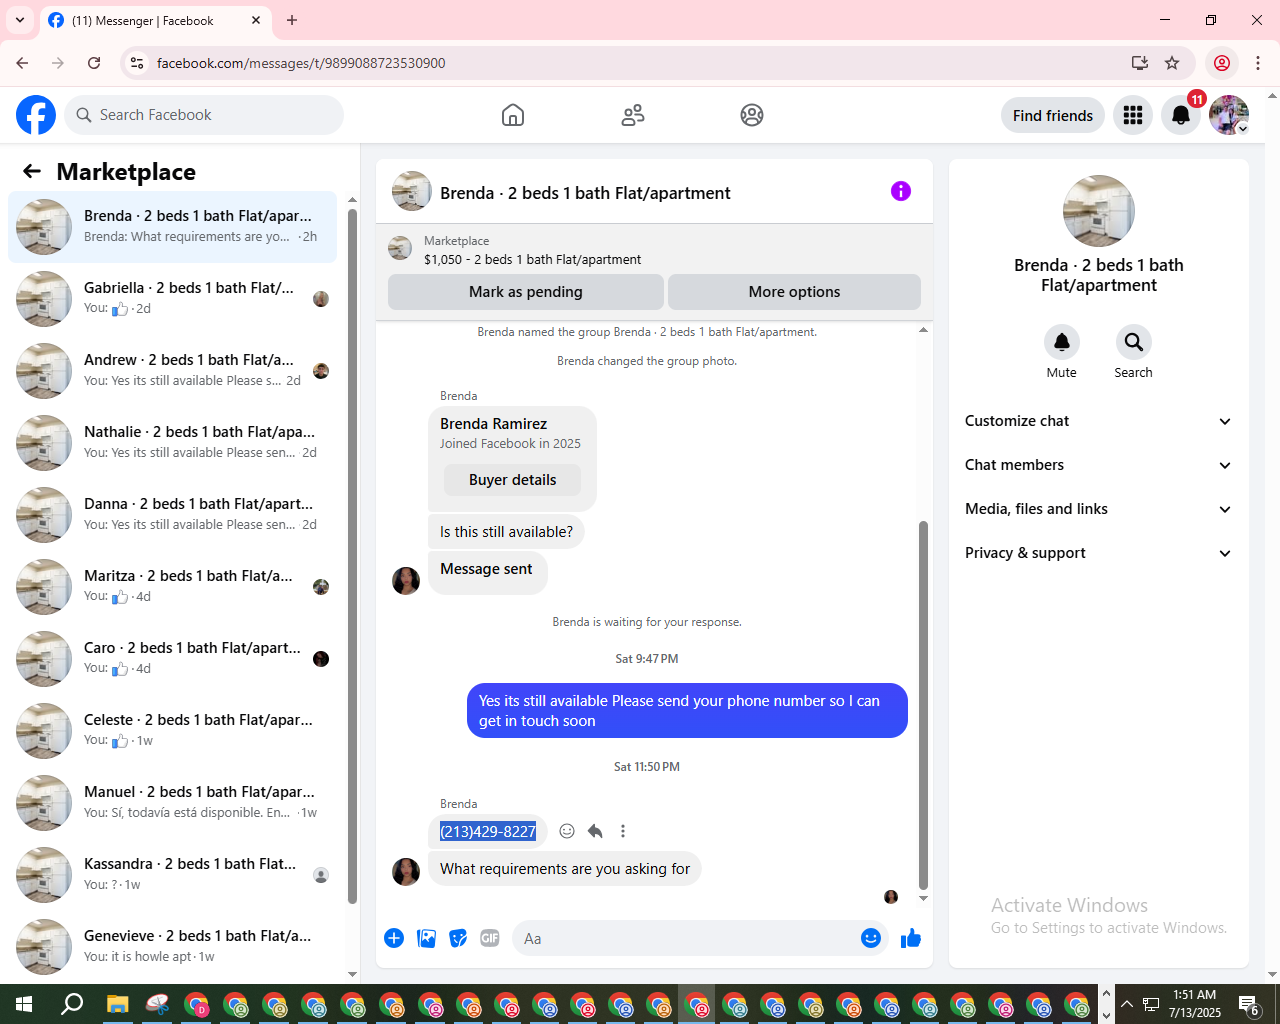Reply to the phone number message
Viewport: 1280px width, 1024px height.
coord(595,831)
